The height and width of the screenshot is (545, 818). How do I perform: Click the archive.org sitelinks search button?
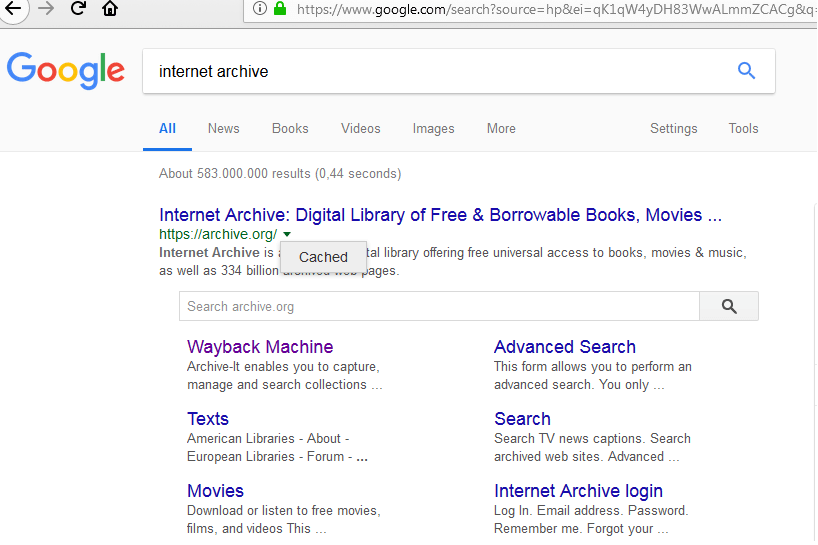[x=728, y=307]
